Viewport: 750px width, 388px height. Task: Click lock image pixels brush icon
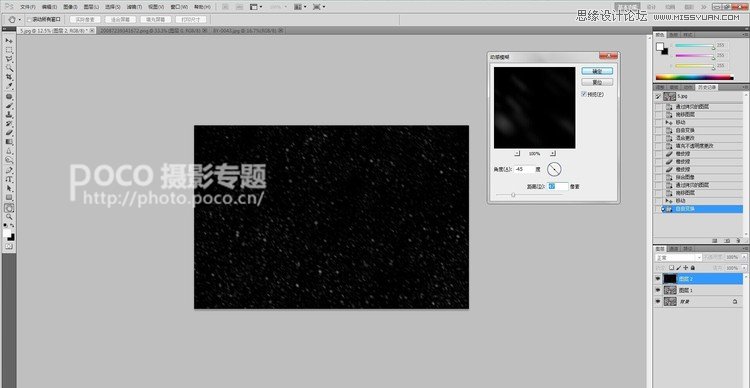click(679, 268)
